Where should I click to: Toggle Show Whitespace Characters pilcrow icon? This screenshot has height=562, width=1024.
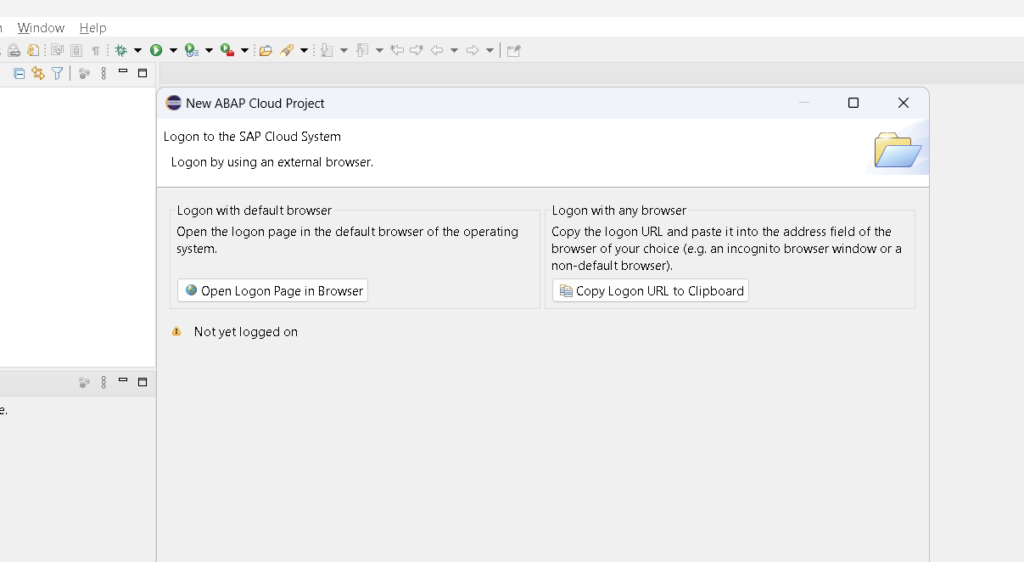point(96,50)
